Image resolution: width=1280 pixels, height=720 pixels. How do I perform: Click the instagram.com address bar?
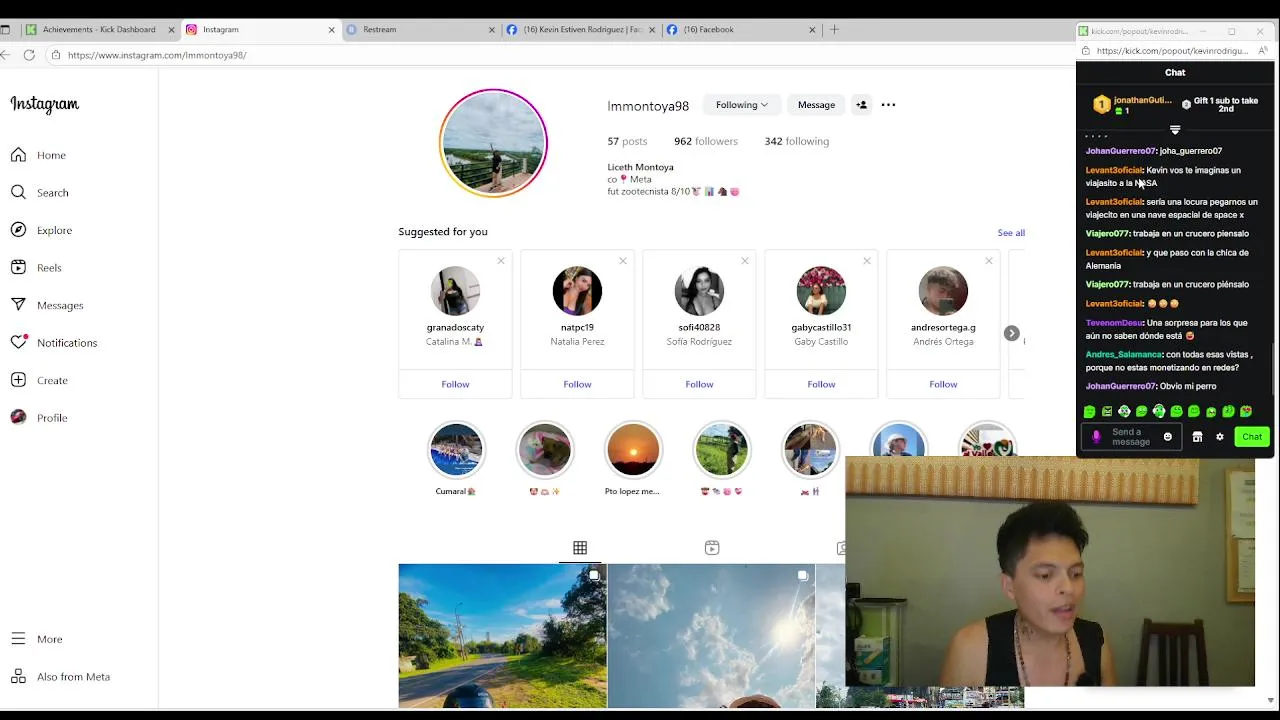560,55
